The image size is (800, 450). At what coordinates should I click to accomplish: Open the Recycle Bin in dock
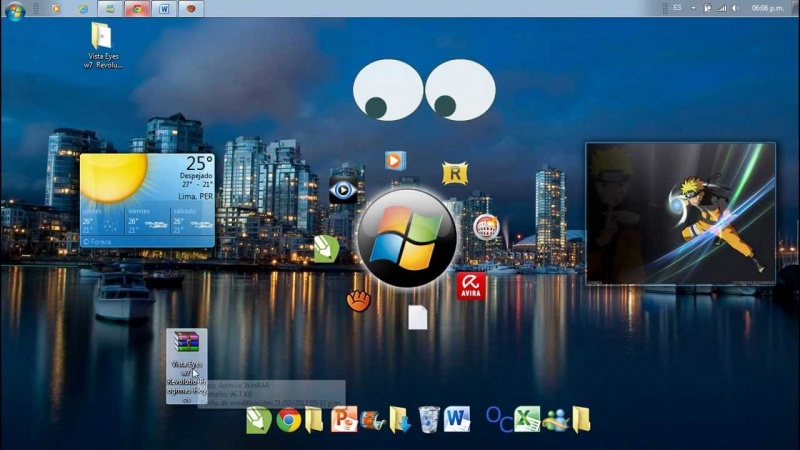429,419
